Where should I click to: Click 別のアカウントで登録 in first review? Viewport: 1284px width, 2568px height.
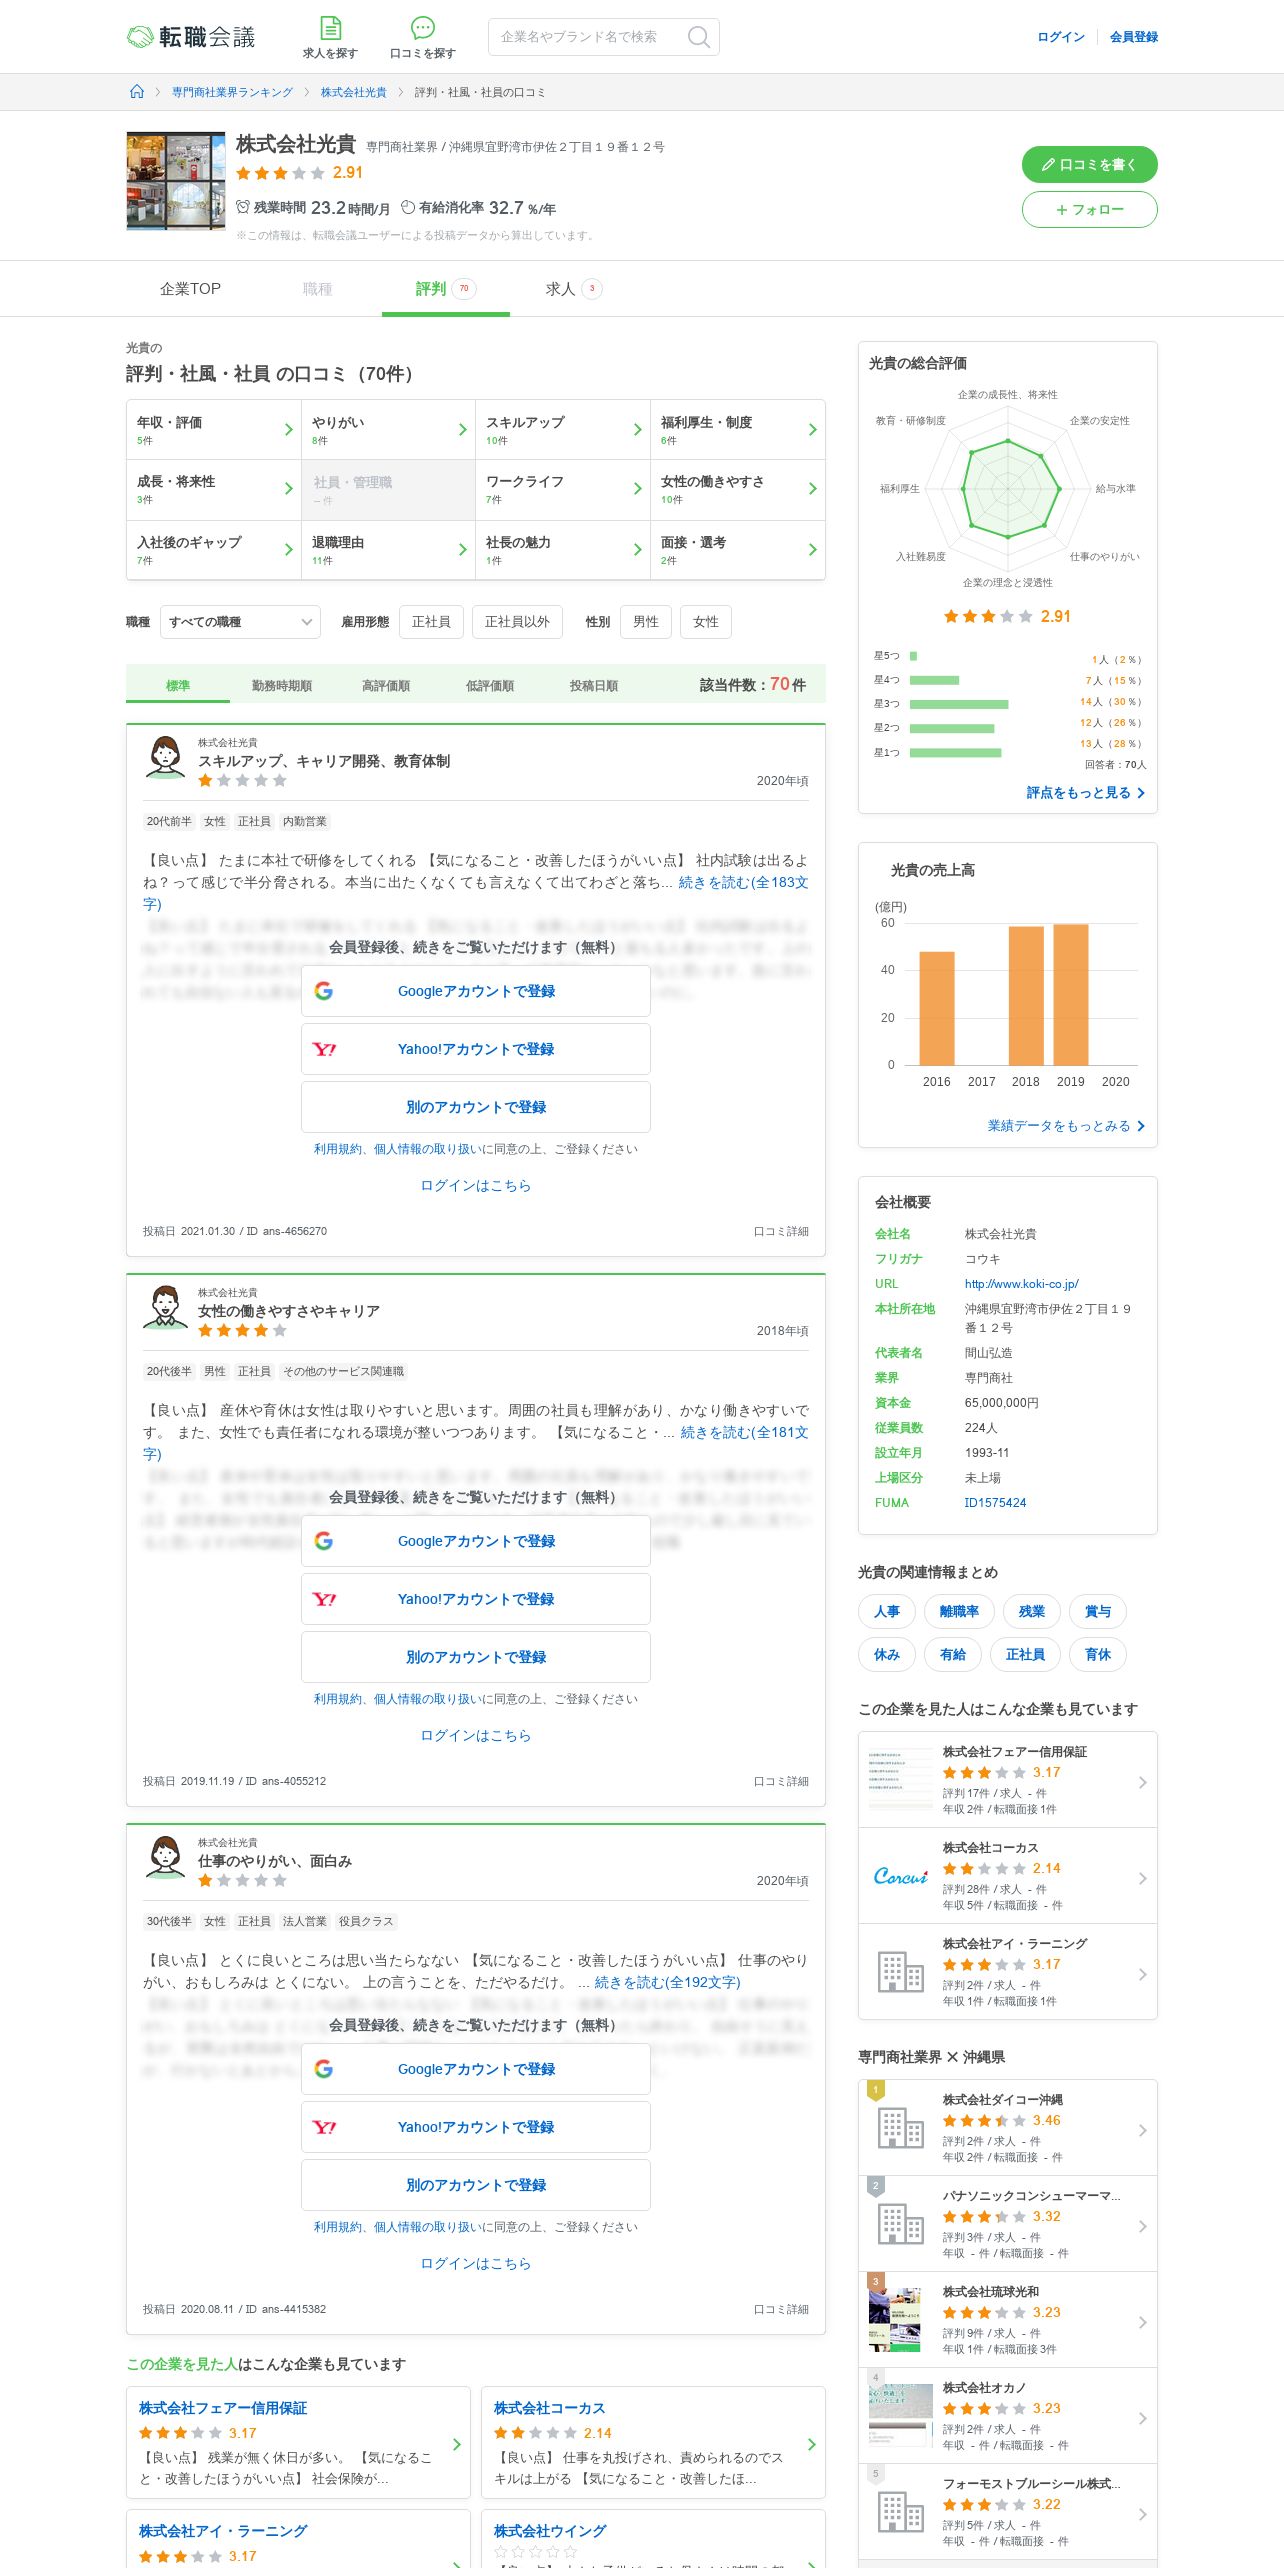[x=476, y=1107]
